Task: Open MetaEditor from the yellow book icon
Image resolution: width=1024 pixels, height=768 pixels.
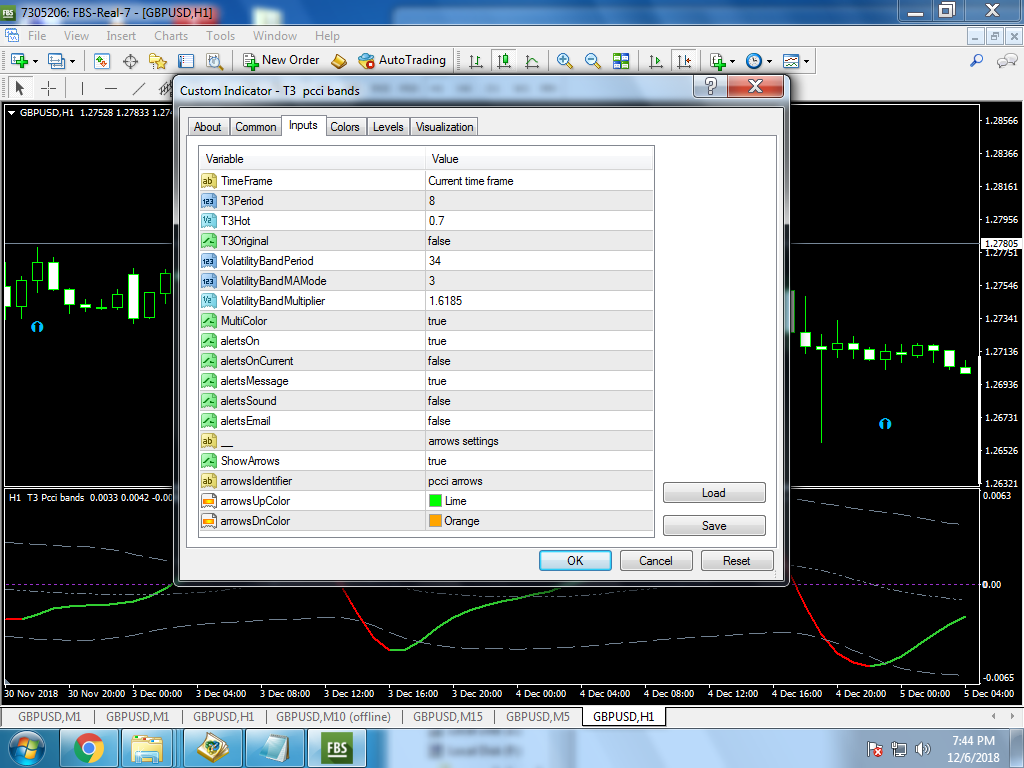Action: tap(339, 61)
